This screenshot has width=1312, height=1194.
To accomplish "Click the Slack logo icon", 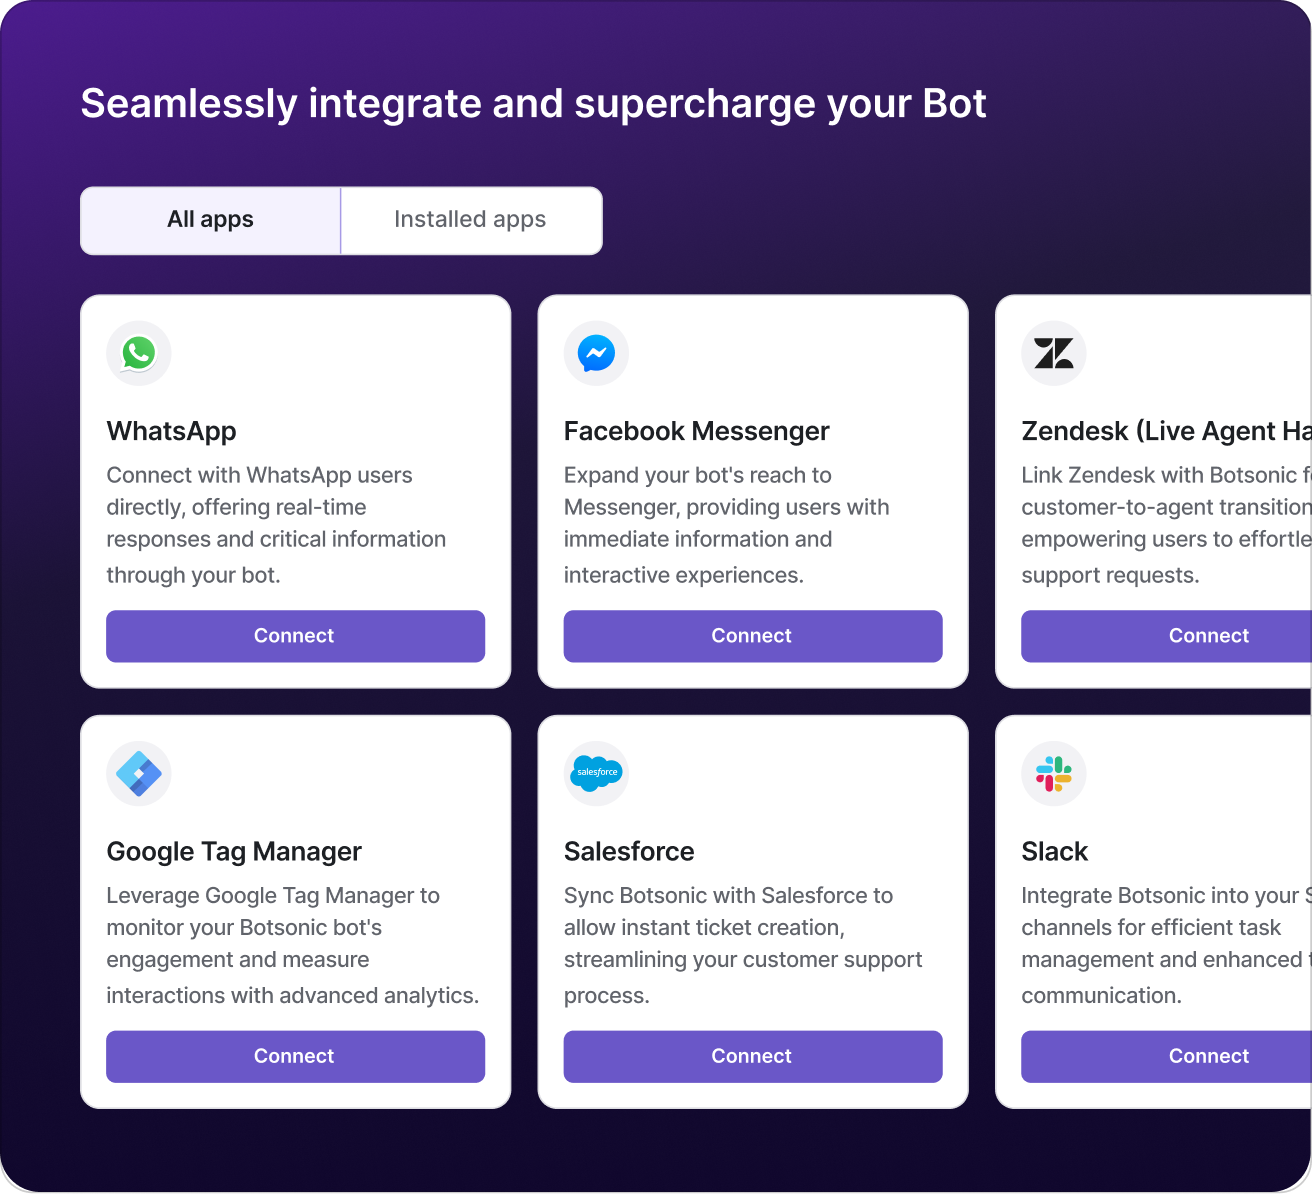I will [x=1053, y=773].
